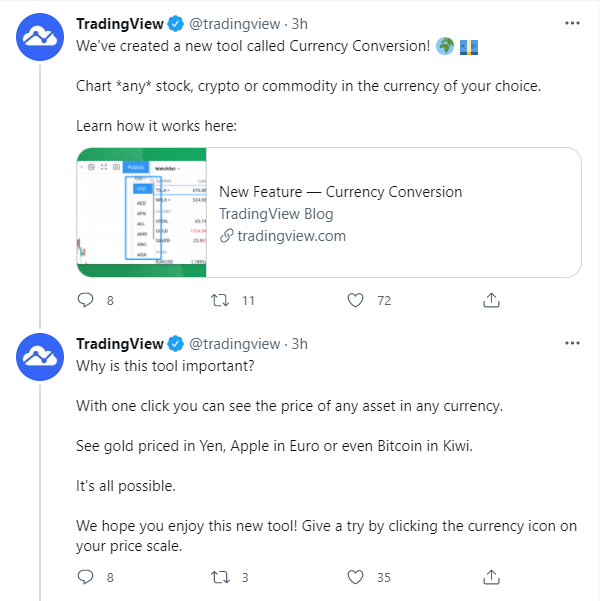
Task: Open more options for the first tweet
Action: (x=571, y=22)
